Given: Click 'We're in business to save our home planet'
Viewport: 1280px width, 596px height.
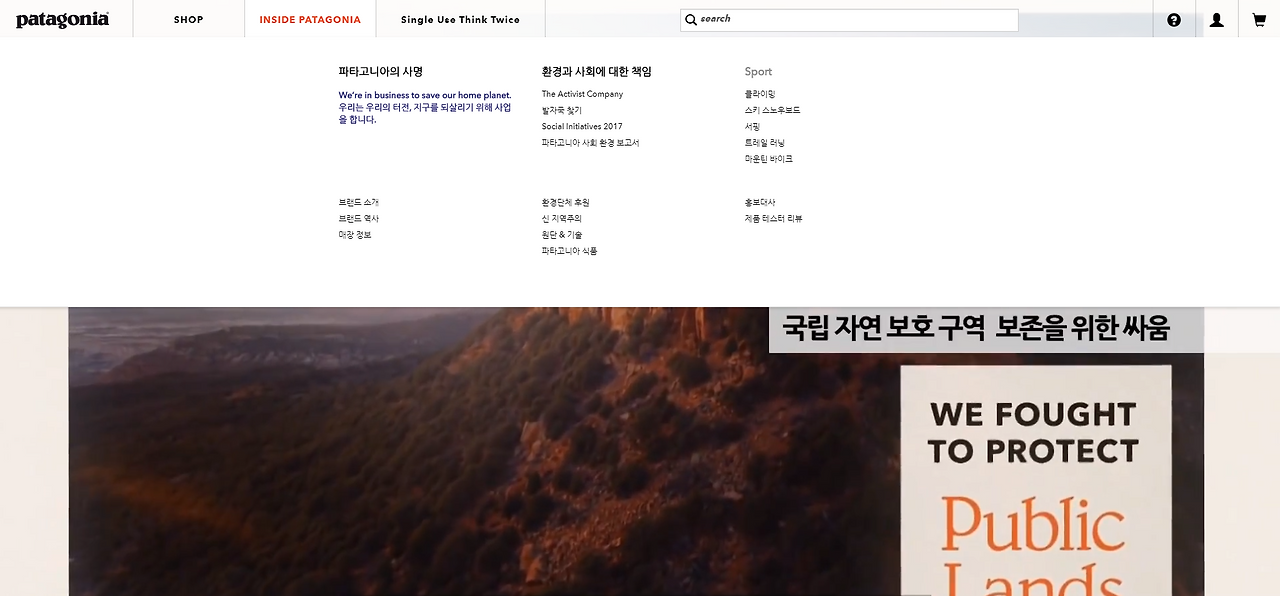Looking at the screenshot, I should point(425,95).
